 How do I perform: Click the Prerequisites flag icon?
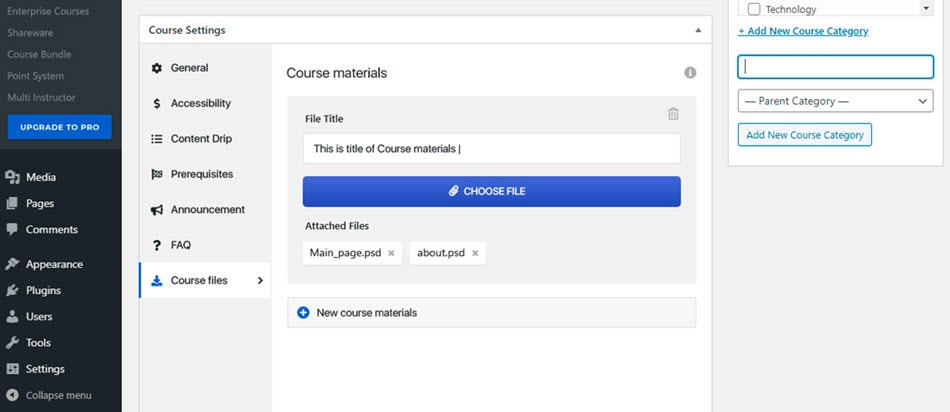(x=157, y=174)
